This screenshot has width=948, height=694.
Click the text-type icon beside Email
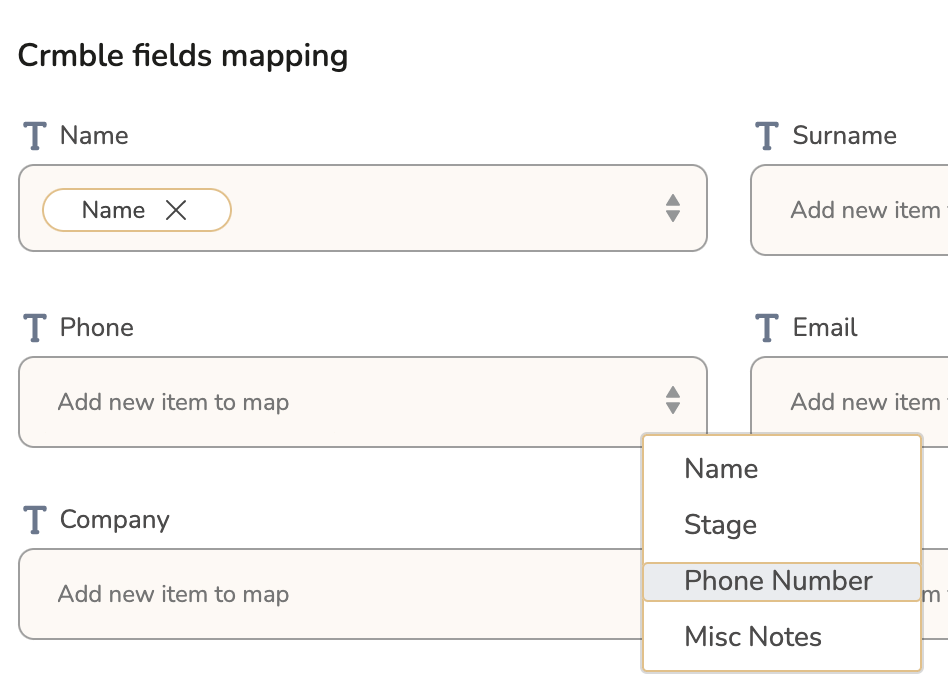(x=767, y=328)
